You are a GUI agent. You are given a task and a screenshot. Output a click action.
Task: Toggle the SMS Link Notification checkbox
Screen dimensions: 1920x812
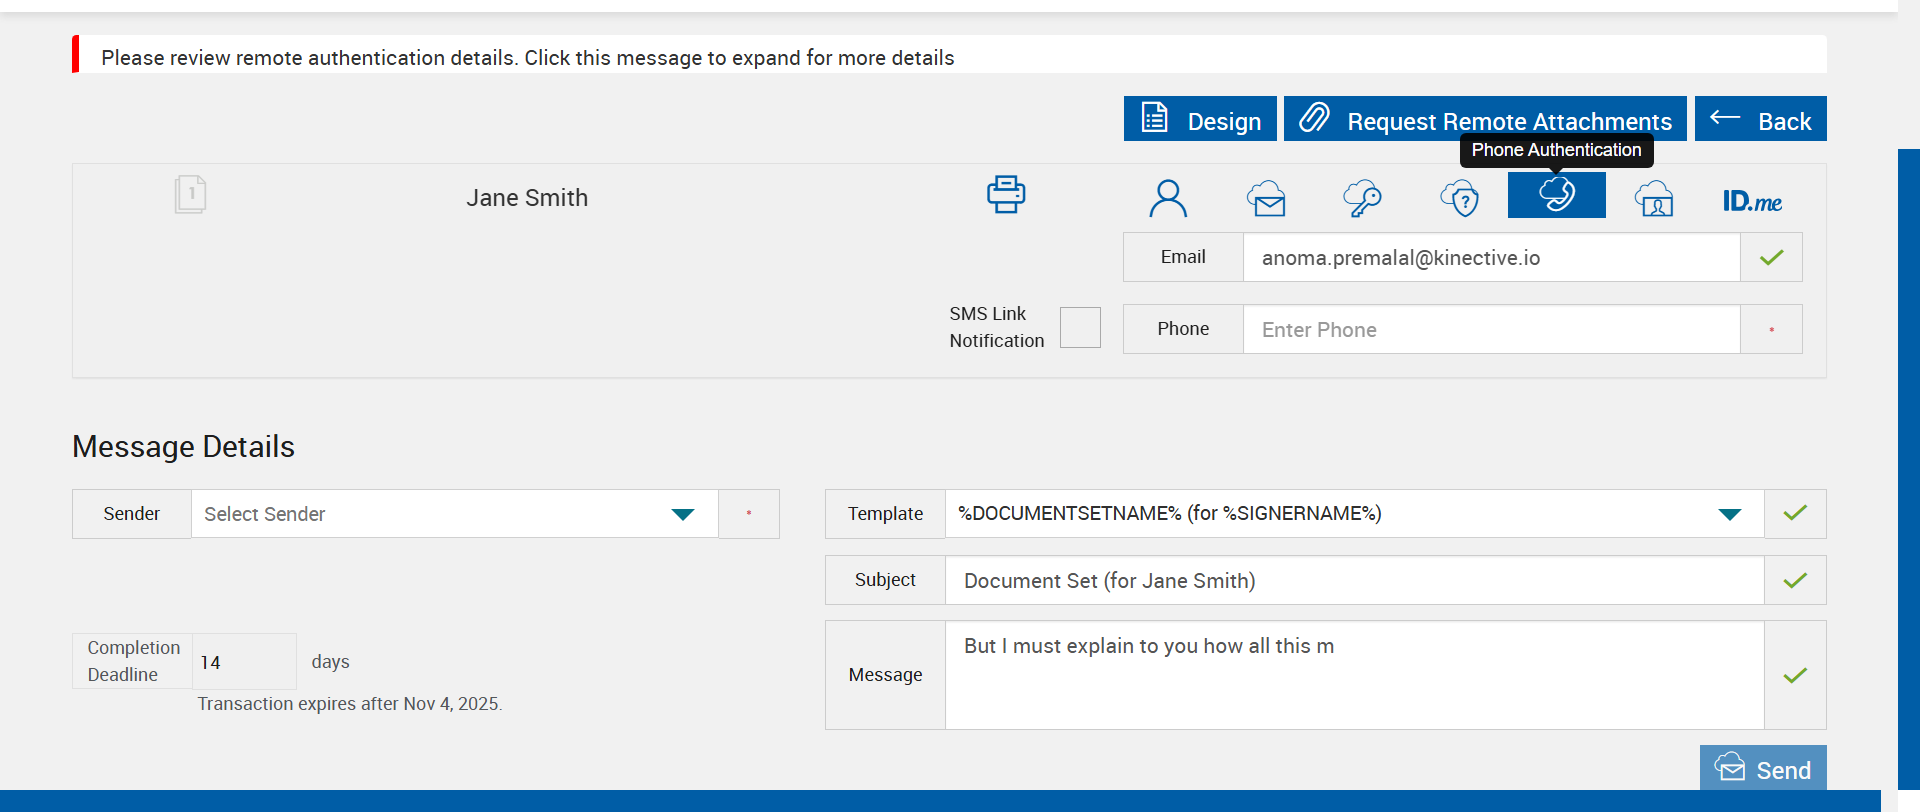tap(1080, 327)
